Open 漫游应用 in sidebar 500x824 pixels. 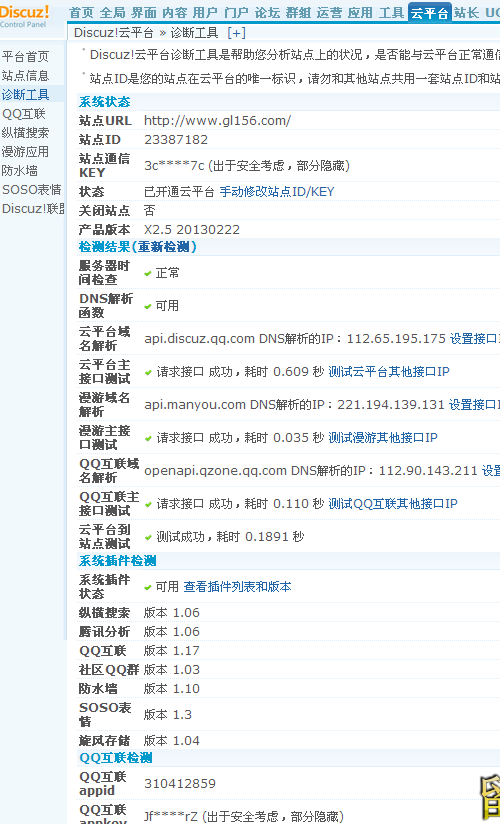pyautogui.click(x=25, y=151)
